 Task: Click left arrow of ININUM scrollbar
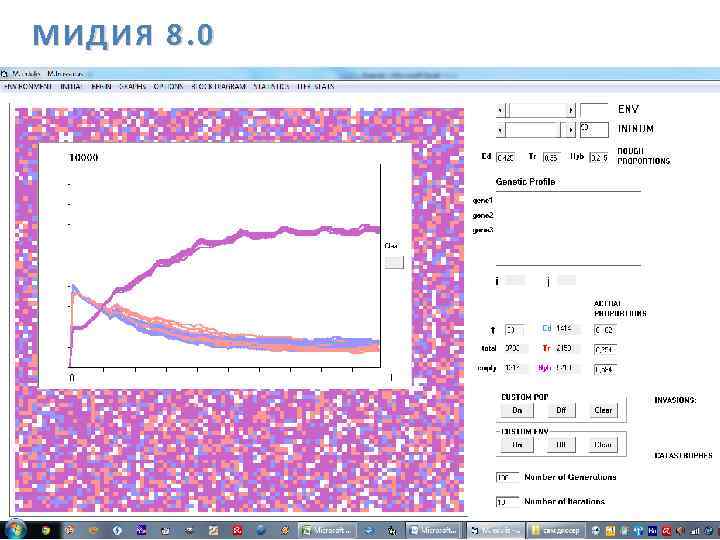(500, 130)
